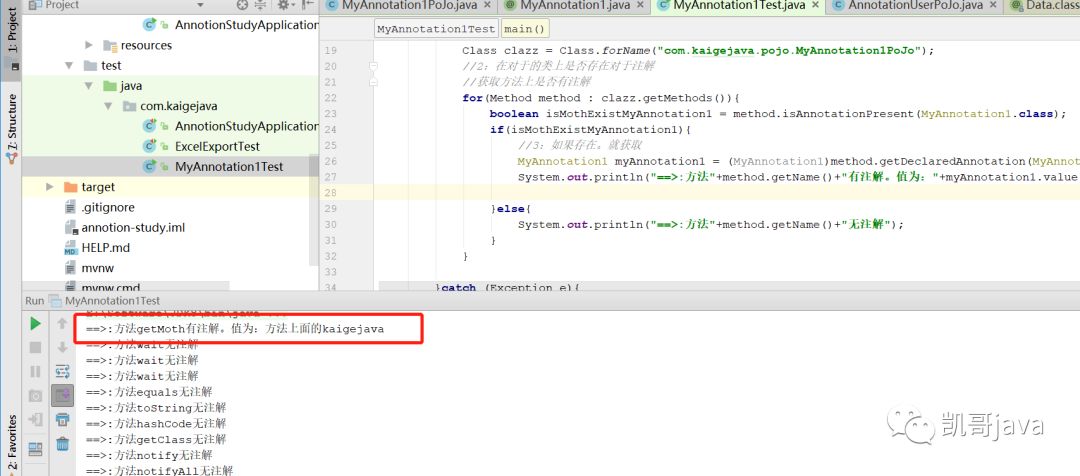Select annotion-study.iml file
Image resolution: width=1080 pixels, height=476 pixels.
click(x=133, y=227)
